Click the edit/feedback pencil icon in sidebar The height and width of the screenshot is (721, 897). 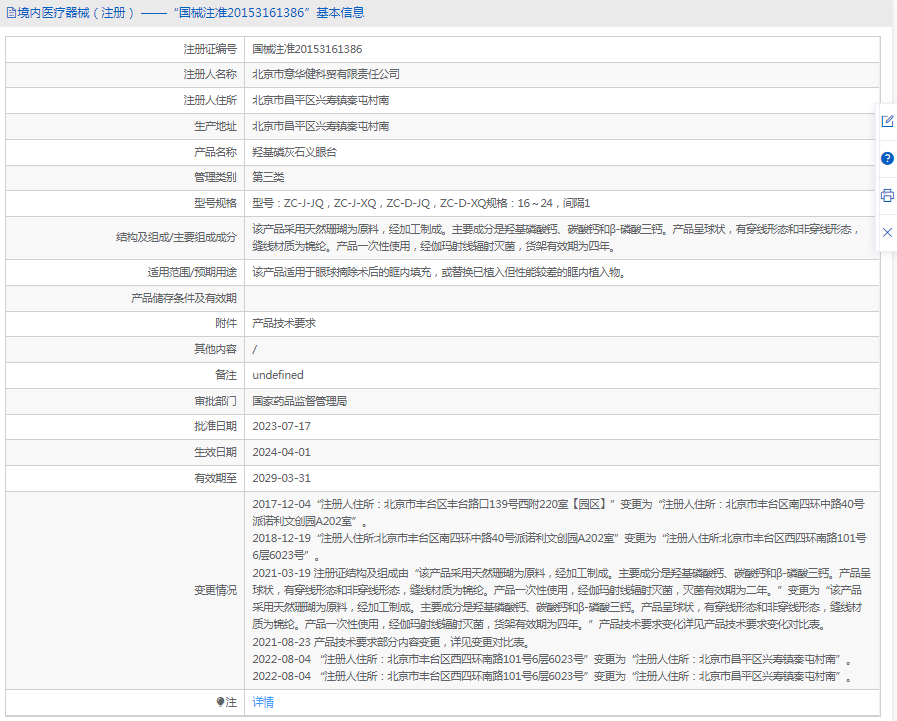pos(887,121)
